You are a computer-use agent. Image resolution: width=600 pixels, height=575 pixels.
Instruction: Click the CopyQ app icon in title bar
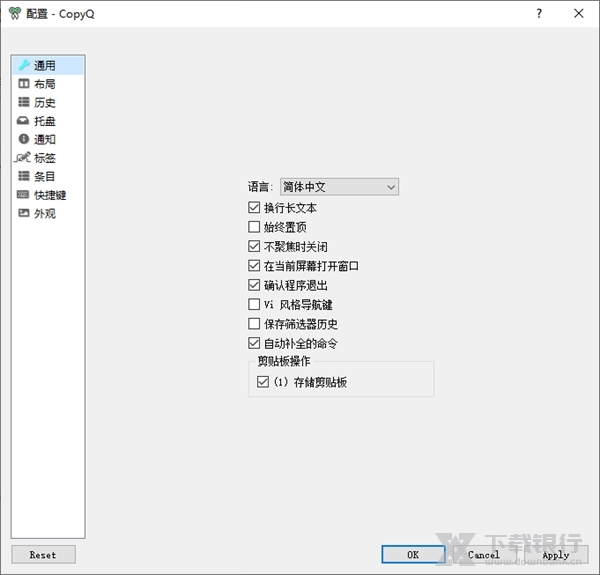15,13
